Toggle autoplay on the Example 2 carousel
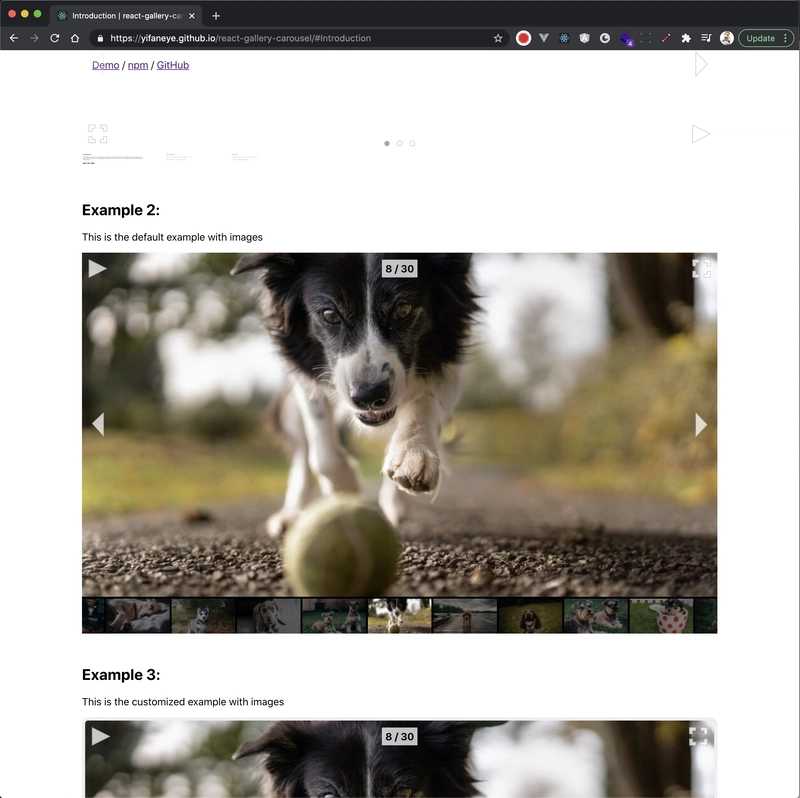This screenshot has height=798, width=800. (x=96, y=268)
